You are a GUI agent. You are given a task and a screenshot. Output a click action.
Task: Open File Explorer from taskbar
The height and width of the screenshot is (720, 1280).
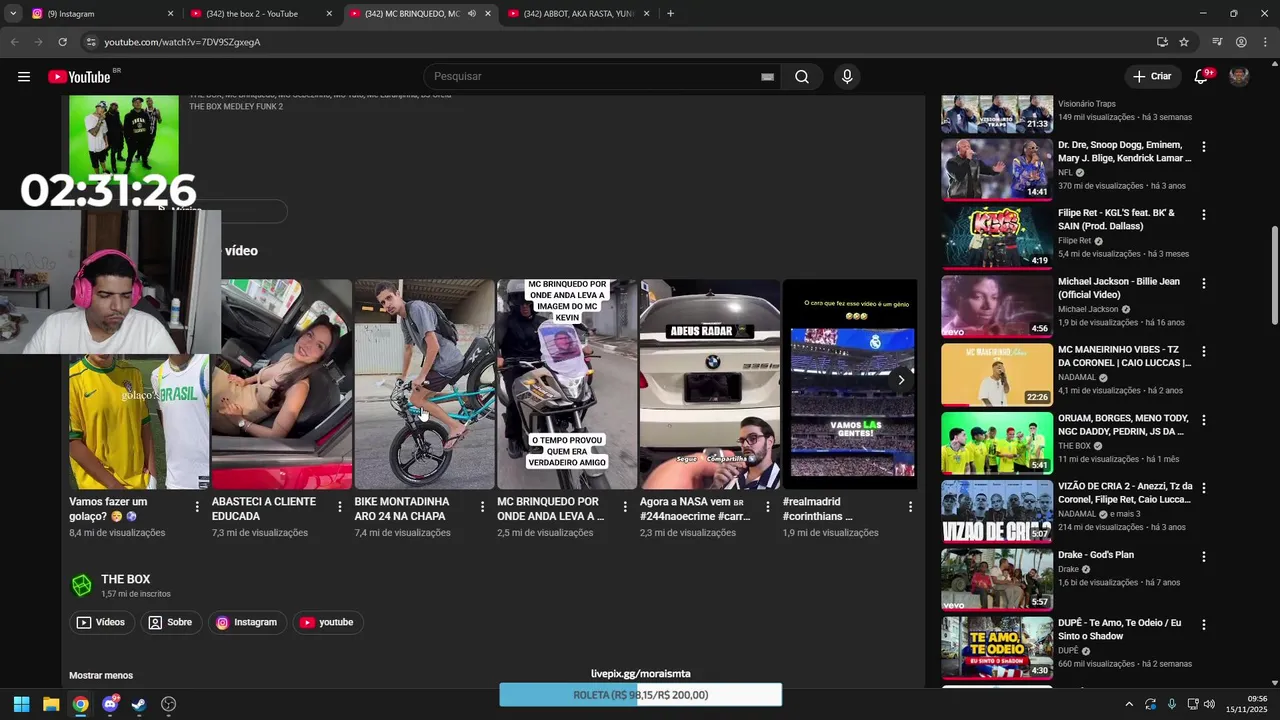coord(51,704)
